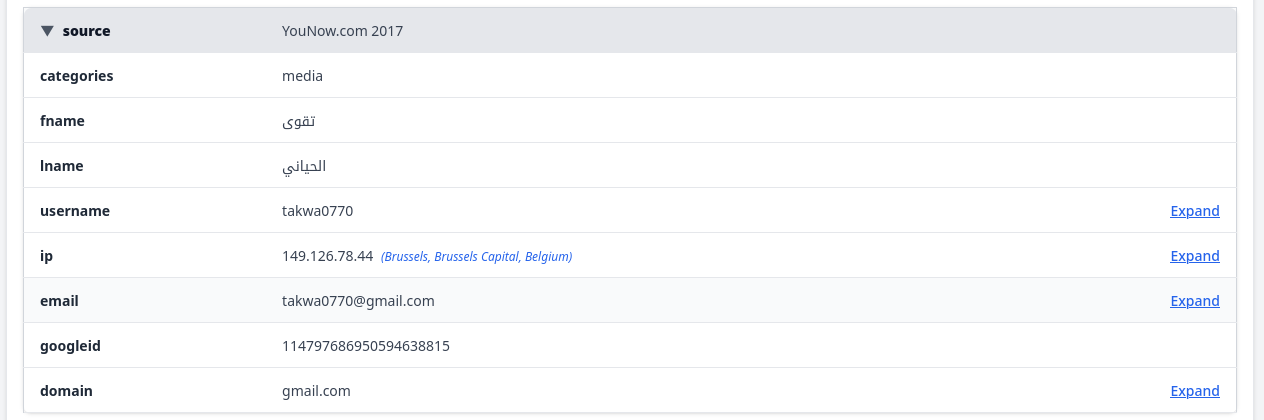Select the categories value media

[303, 76]
